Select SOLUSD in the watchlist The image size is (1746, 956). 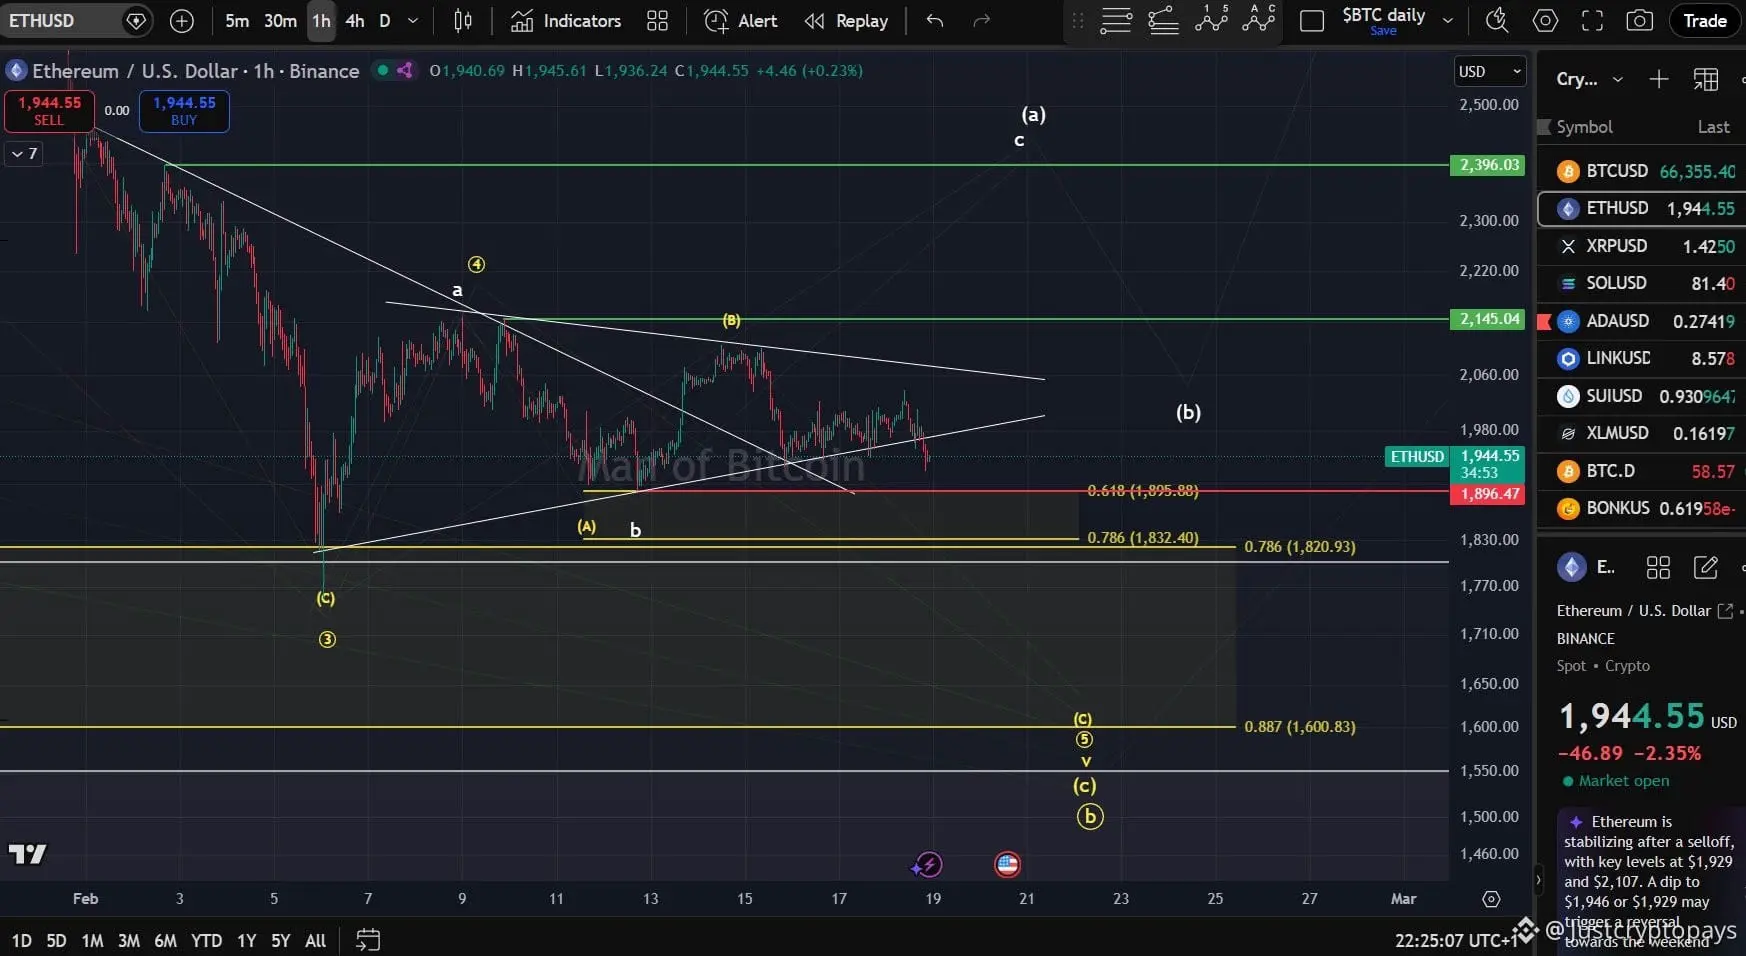(x=1642, y=283)
